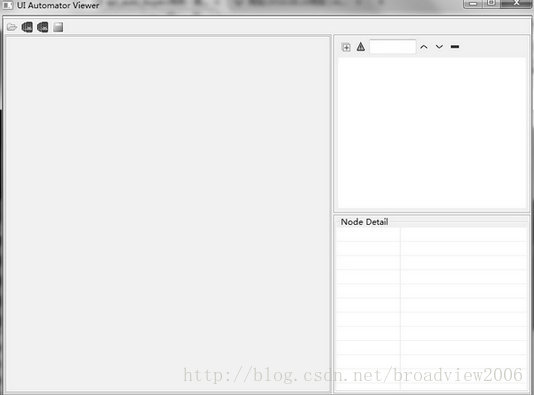Click the Device Screenshot icon next to the folder
534x395 pixels.
27,27
